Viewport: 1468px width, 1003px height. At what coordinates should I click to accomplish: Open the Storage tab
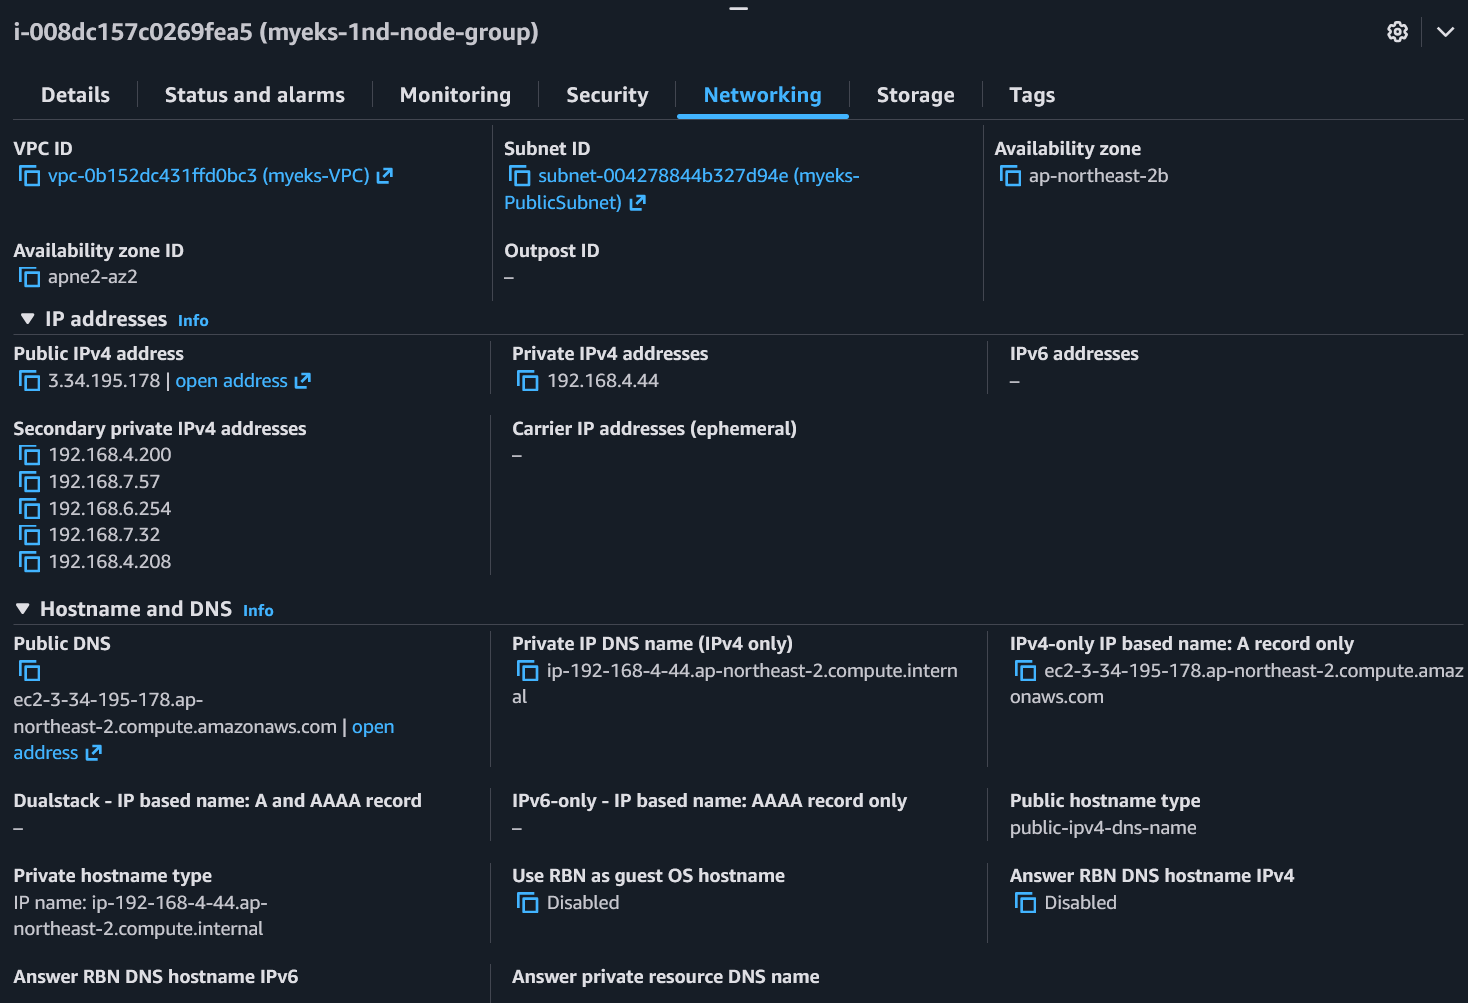pos(915,95)
